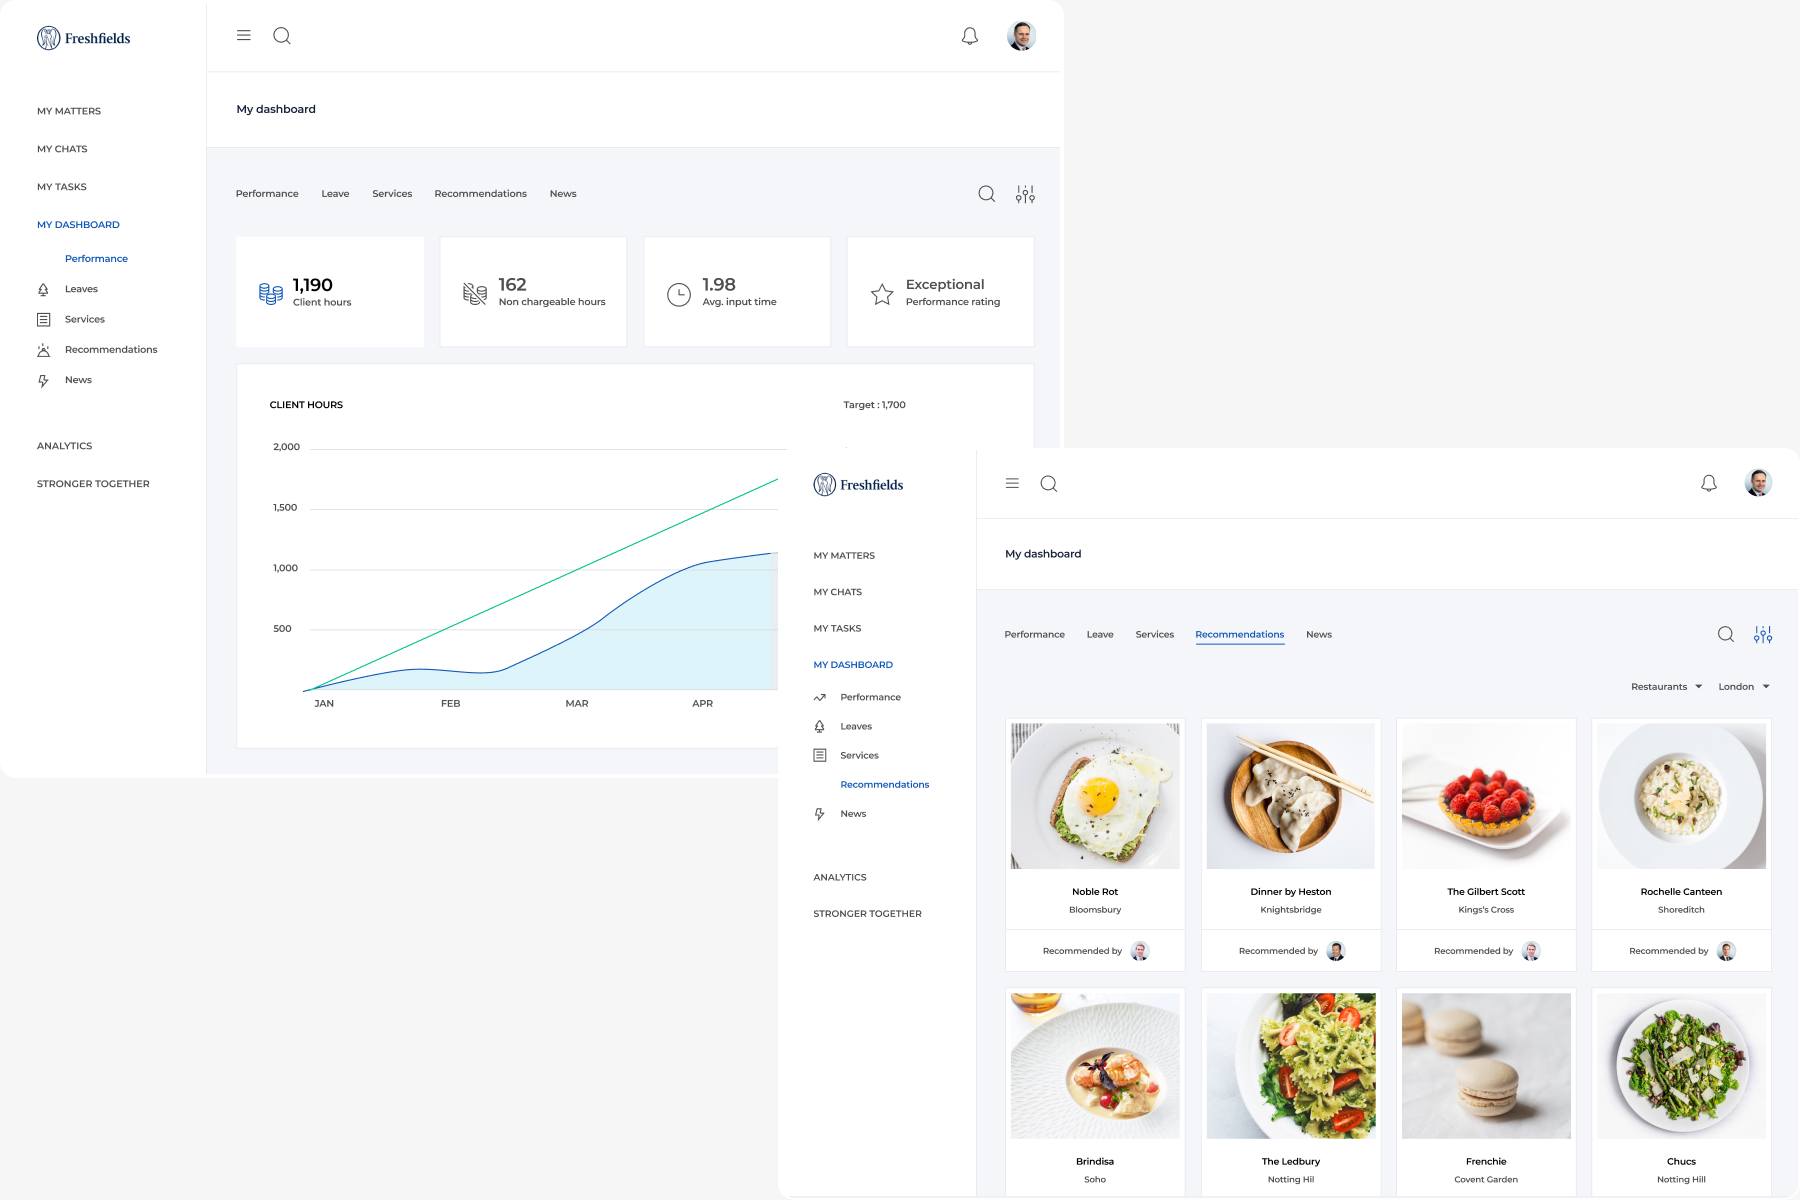Open the highlighted Recommendations link in sidebar
1800x1200 pixels.
[884, 785]
